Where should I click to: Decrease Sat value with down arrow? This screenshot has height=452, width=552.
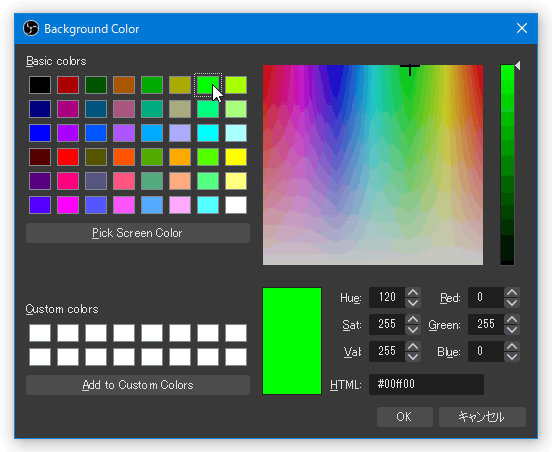(413, 330)
